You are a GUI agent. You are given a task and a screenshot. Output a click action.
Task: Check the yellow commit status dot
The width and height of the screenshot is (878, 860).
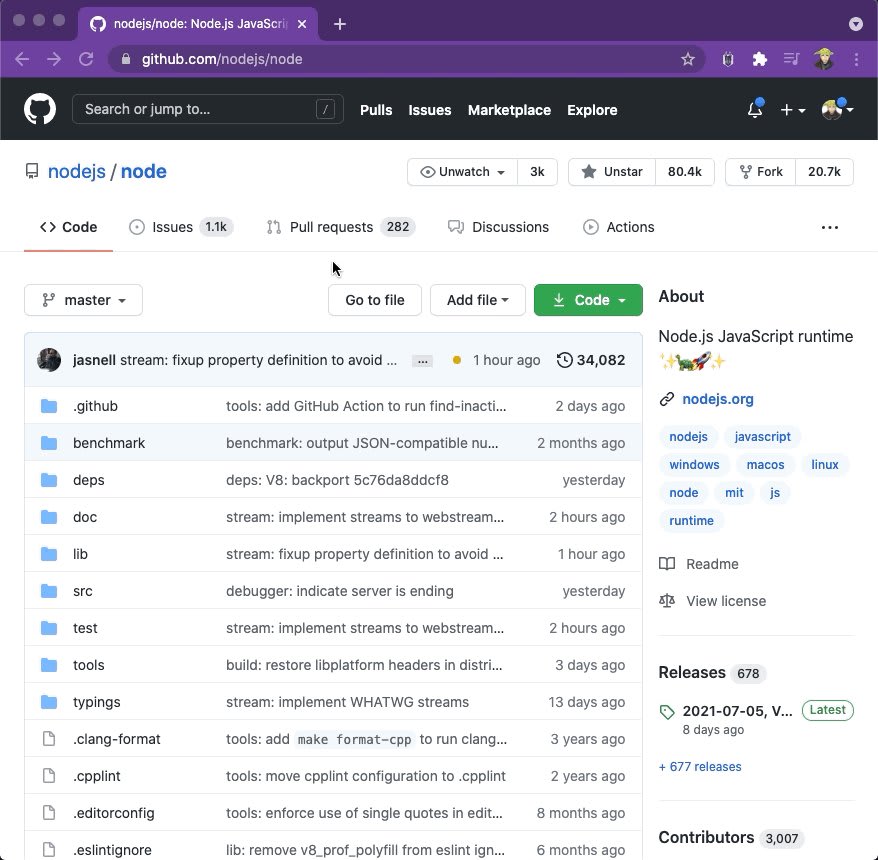(x=457, y=360)
